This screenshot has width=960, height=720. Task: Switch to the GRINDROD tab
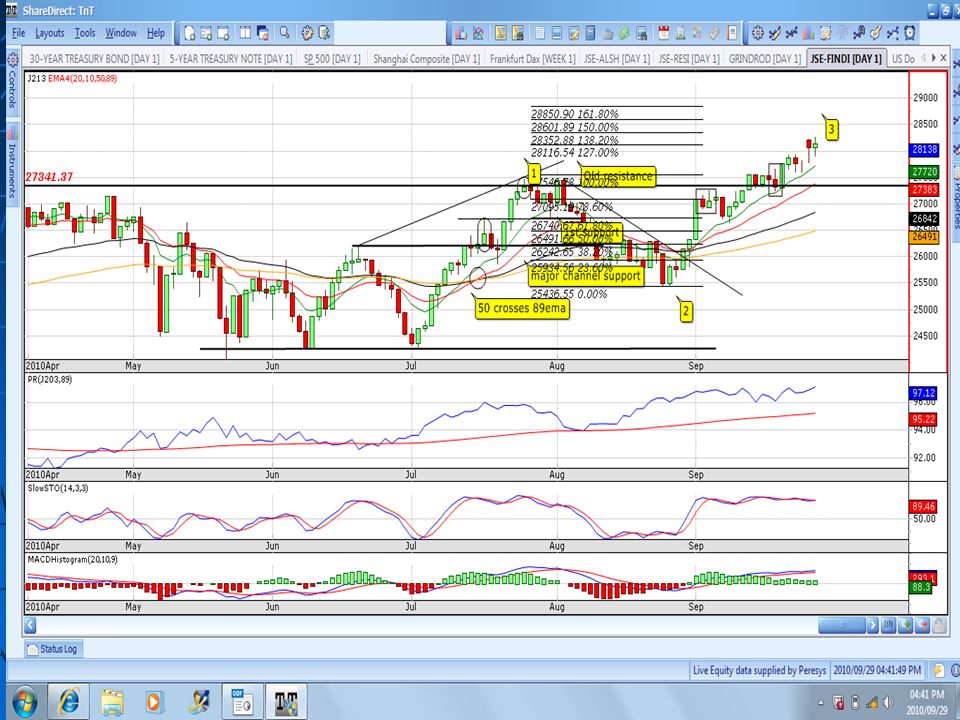point(765,59)
